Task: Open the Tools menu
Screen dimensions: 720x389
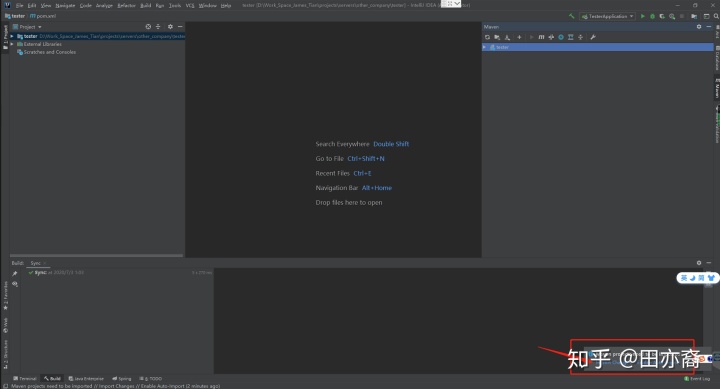Action: (x=174, y=6)
